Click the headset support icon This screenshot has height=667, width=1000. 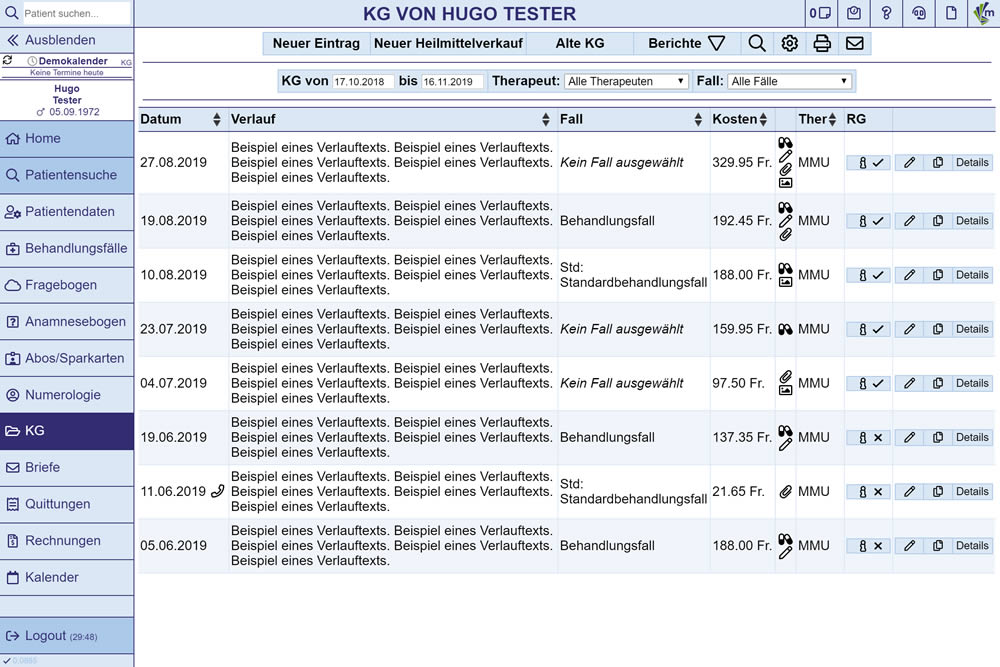(918, 13)
